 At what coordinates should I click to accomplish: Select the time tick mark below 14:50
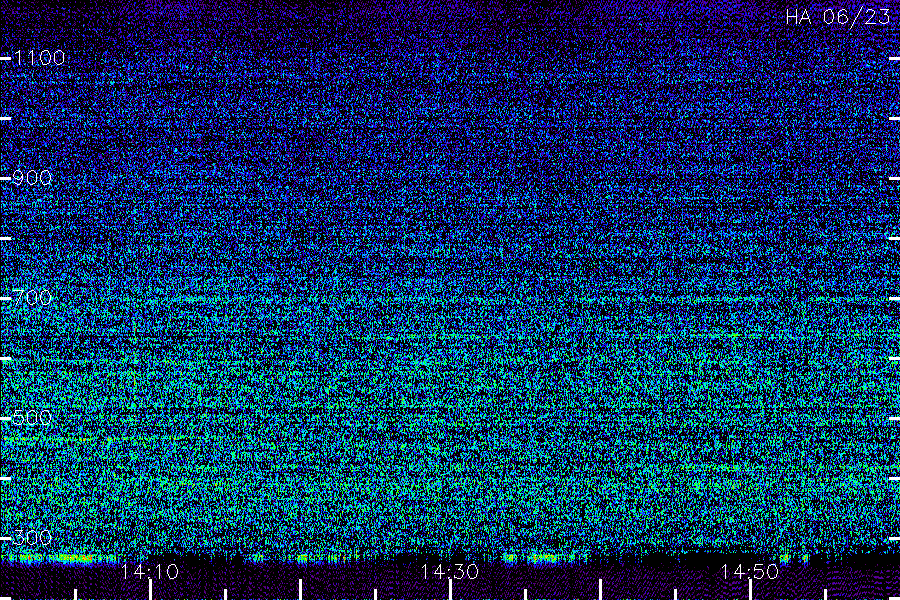pos(750,590)
